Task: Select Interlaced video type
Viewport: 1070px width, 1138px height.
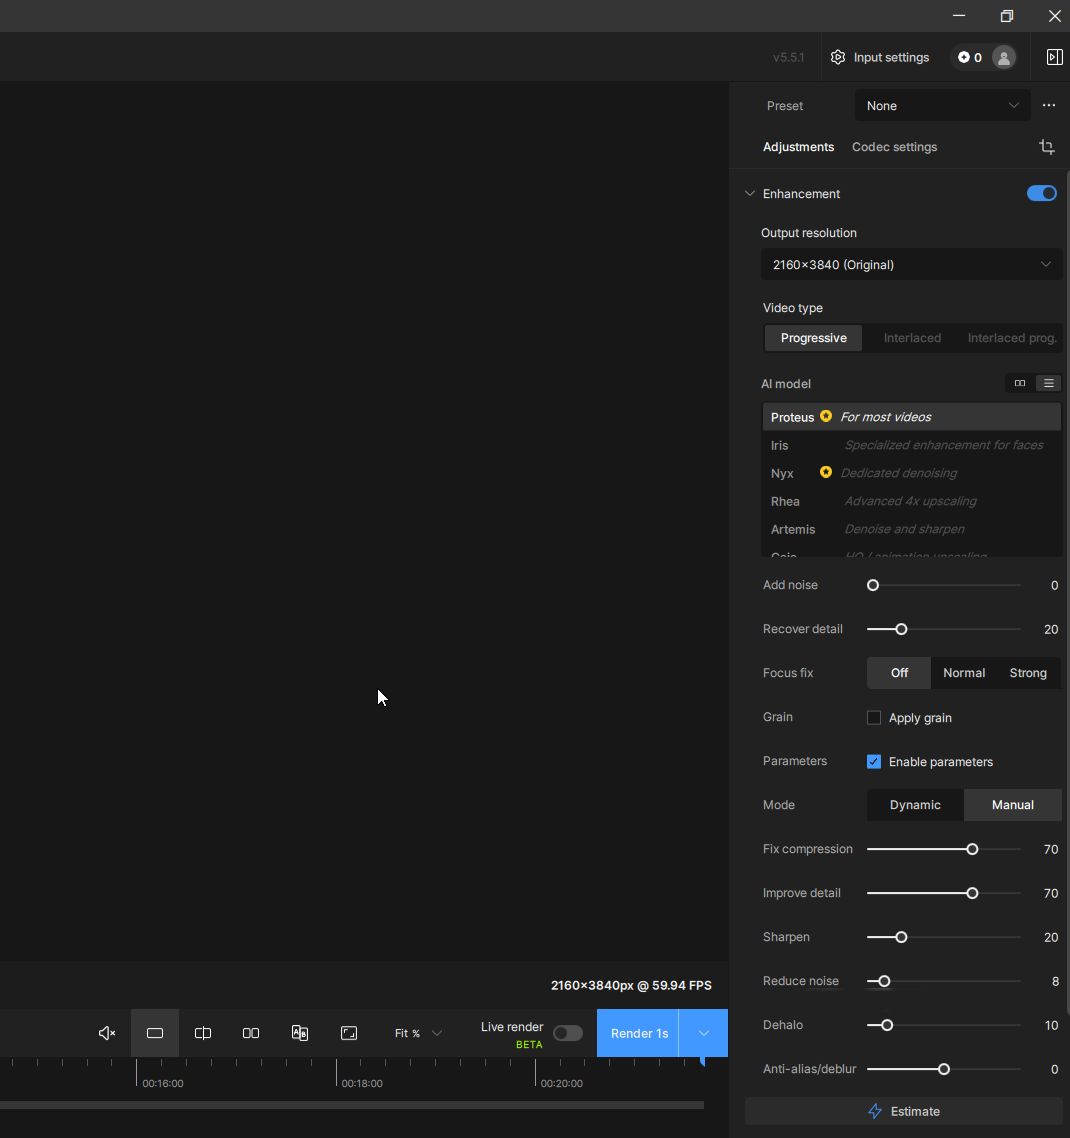Action: coord(912,337)
